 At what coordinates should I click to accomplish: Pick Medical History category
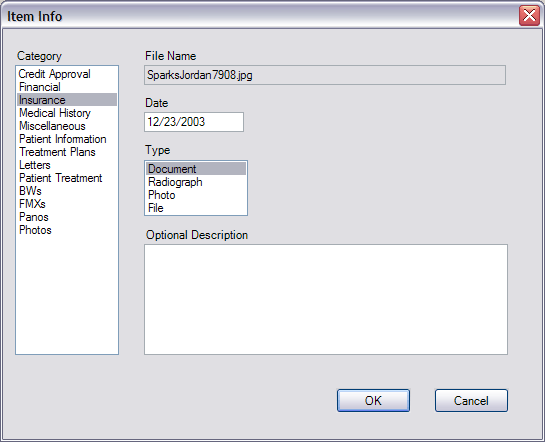67,113
